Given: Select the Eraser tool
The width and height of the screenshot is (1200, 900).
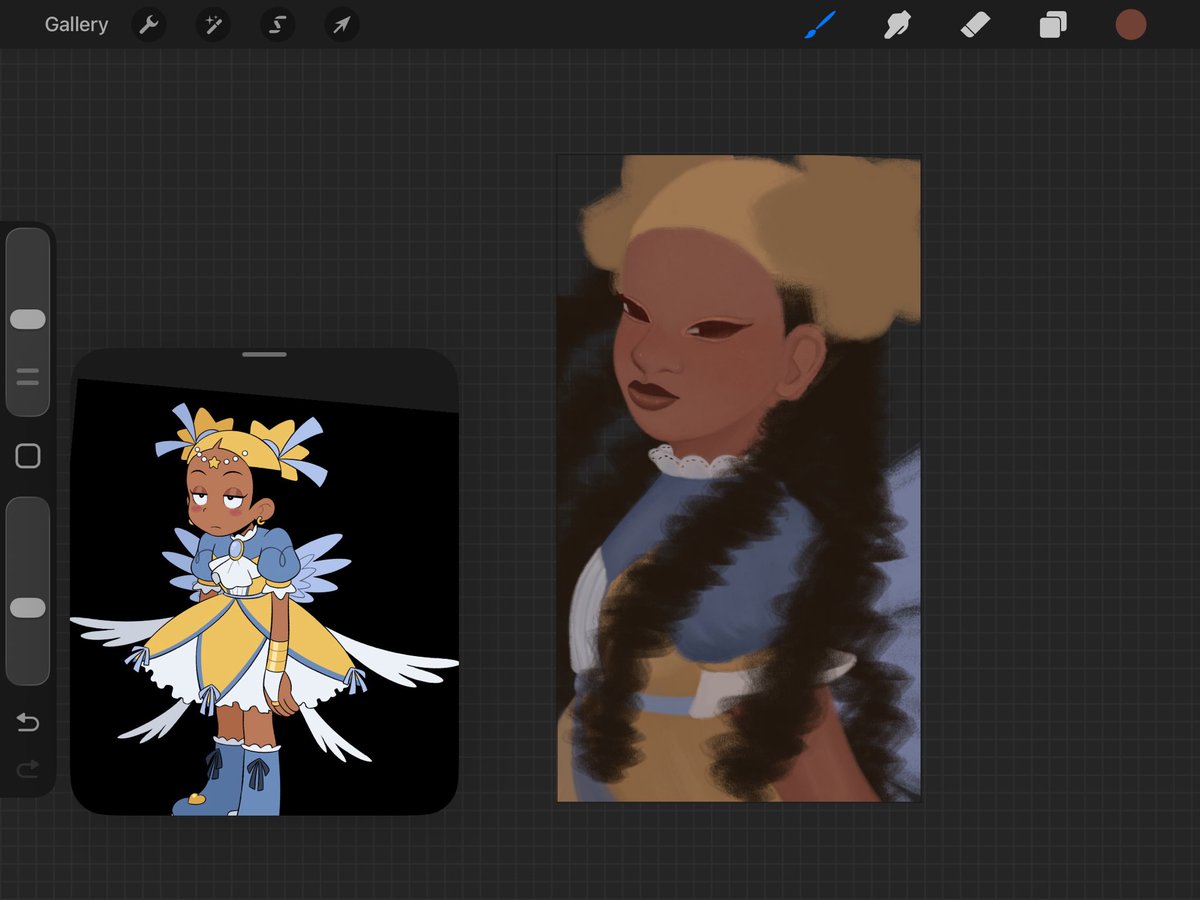Looking at the screenshot, I should pyautogui.click(x=975, y=25).
